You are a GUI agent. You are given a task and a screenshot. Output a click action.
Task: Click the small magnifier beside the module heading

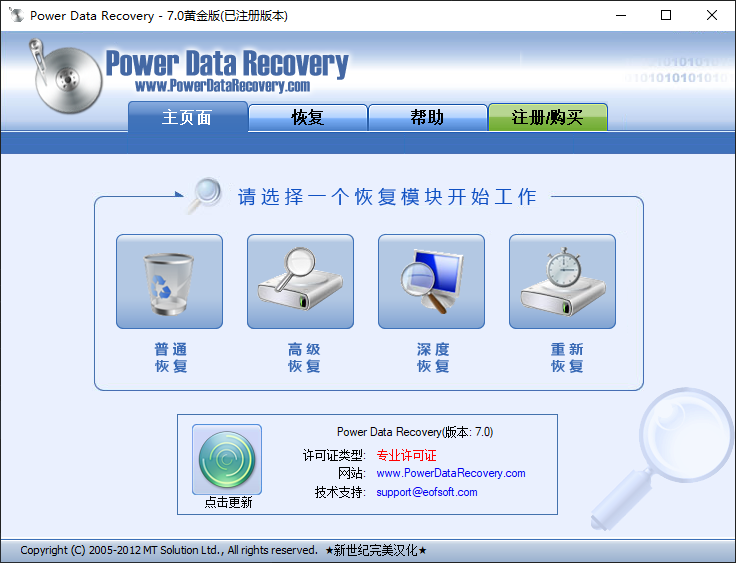pos(205,194)
